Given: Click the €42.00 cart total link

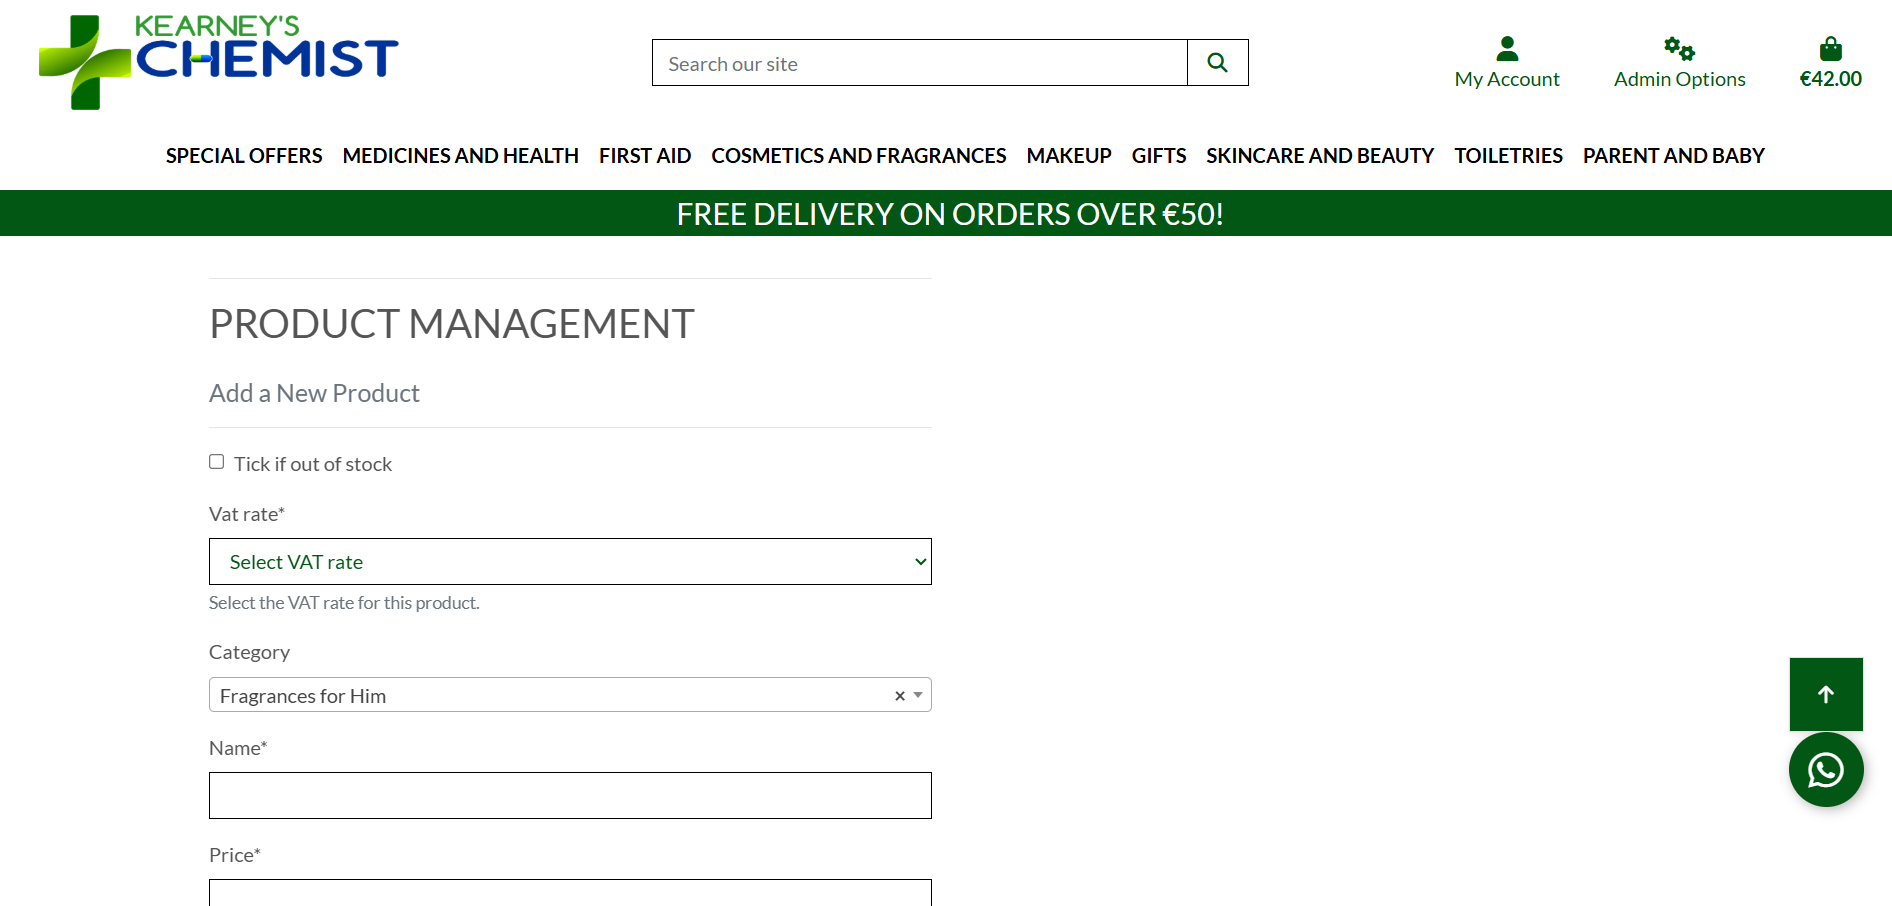Looking at the screenshot, I should pos(1830,79).
